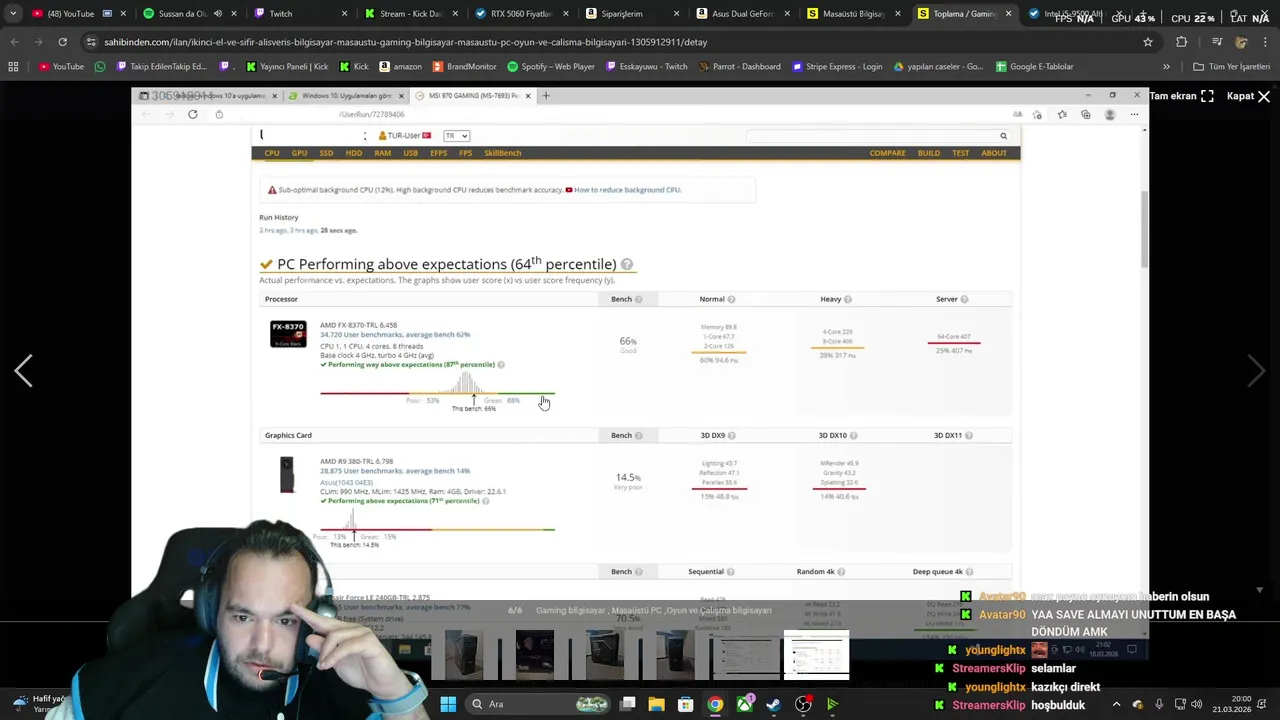The width and height of the screenshot is (1280, 720).
Task: Open Spotify – Web Player bookmark
Action: 550,67
